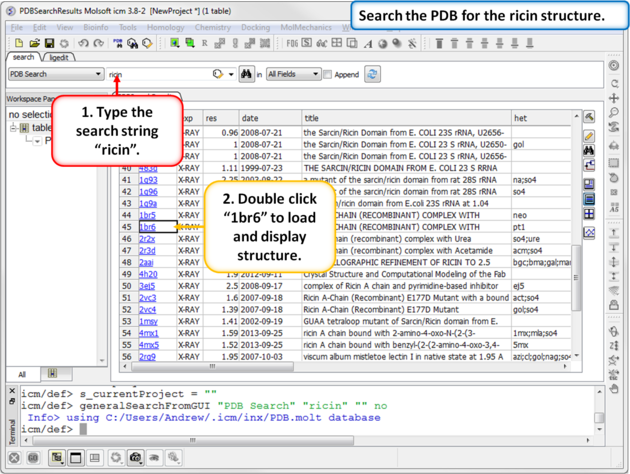630x474 pixels.
Task: Click the binoculars search icon
Action: 247,74
